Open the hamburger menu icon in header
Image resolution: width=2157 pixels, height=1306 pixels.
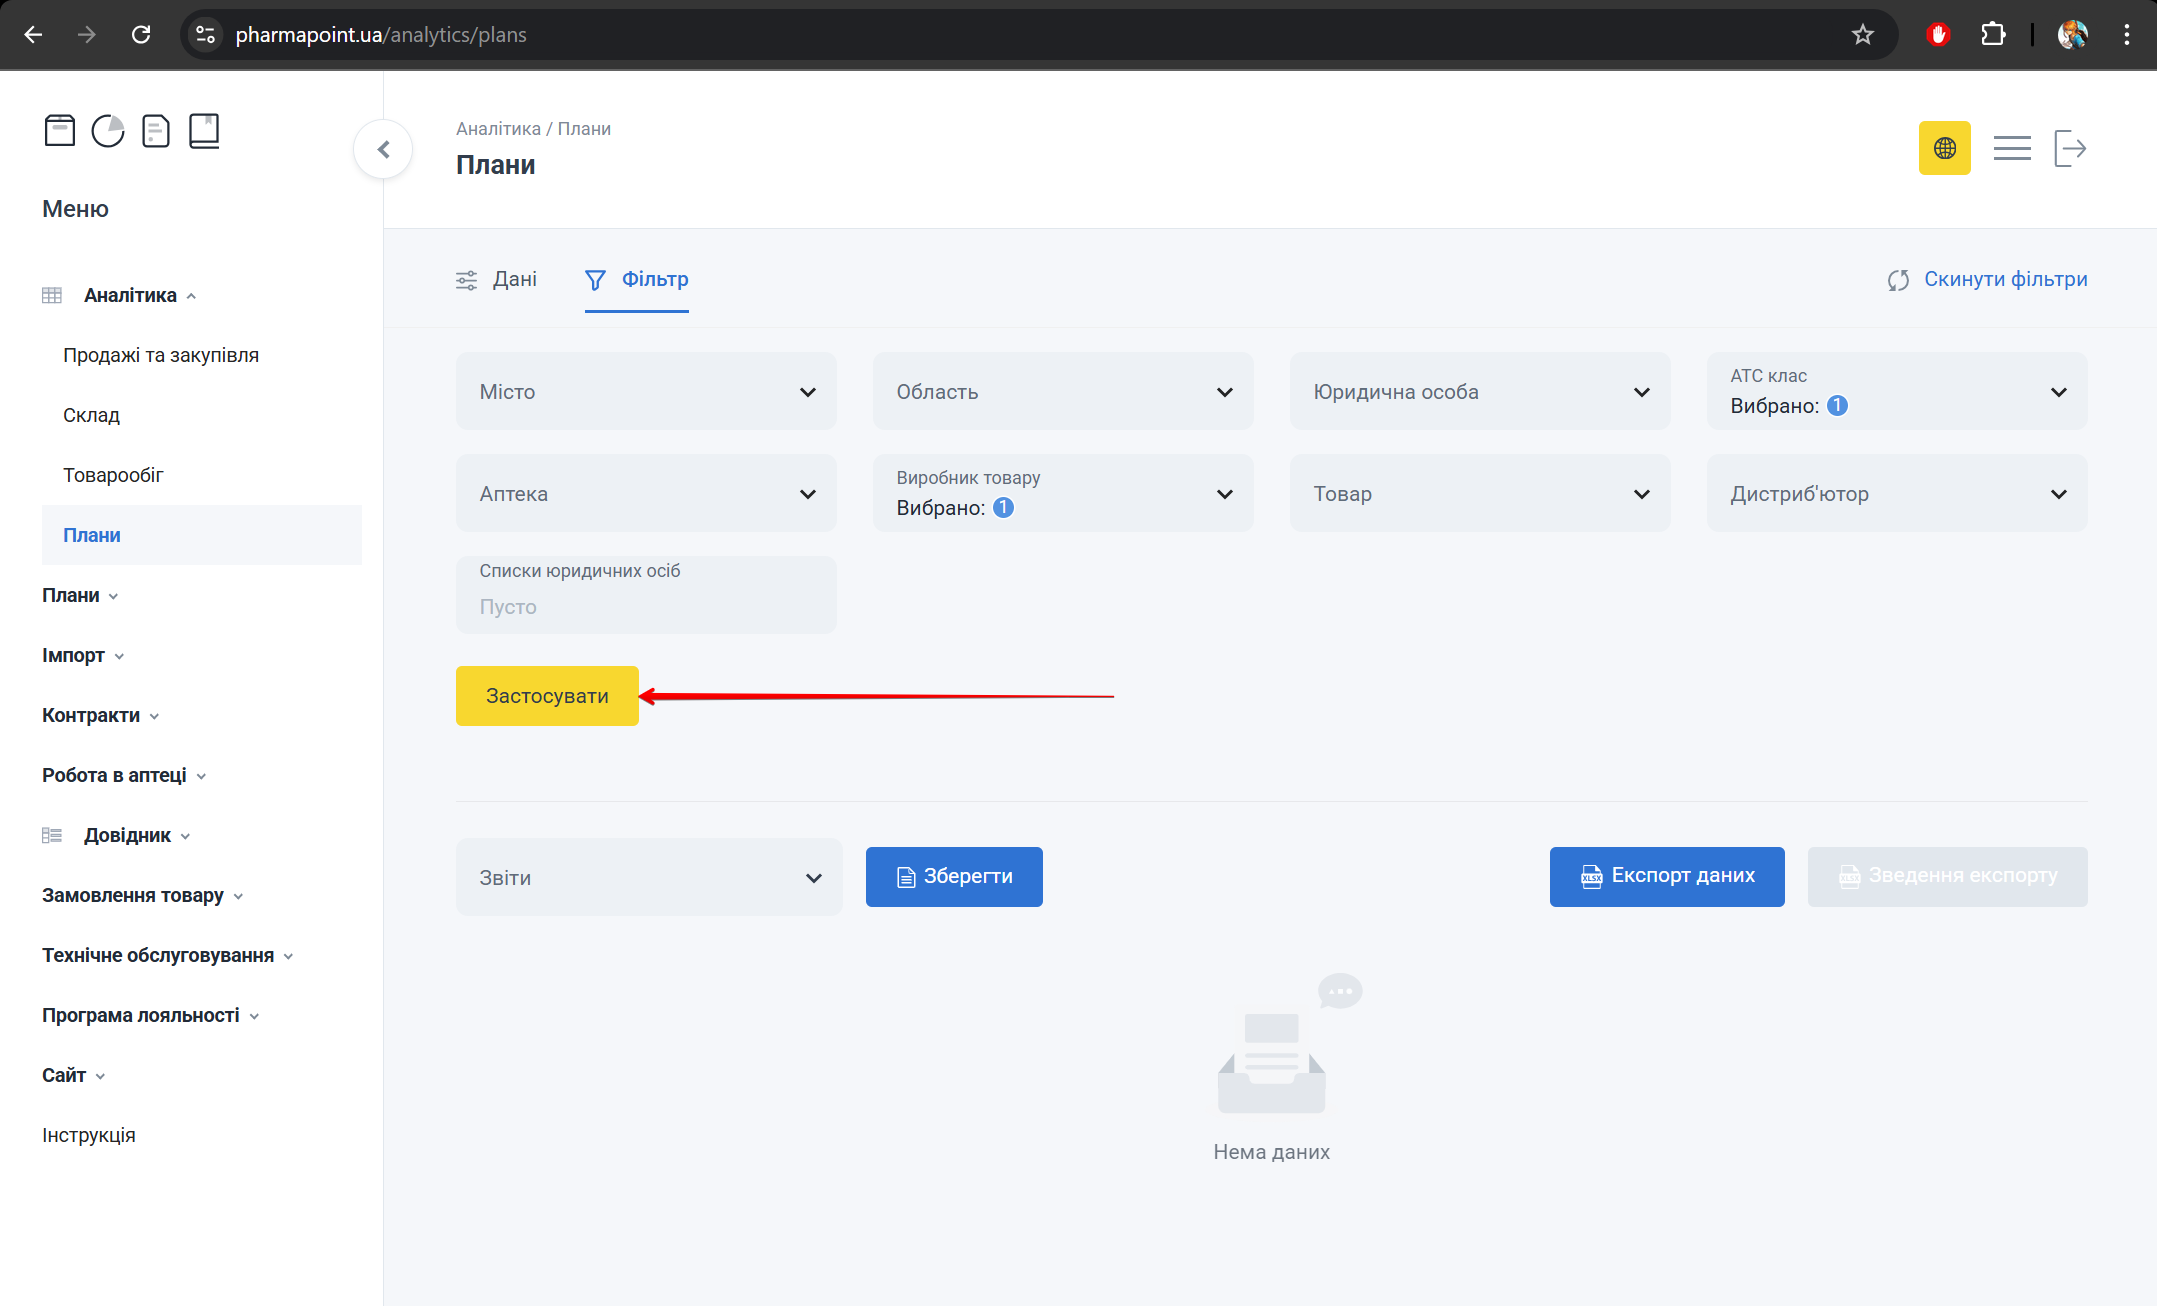coord(2011,149)
